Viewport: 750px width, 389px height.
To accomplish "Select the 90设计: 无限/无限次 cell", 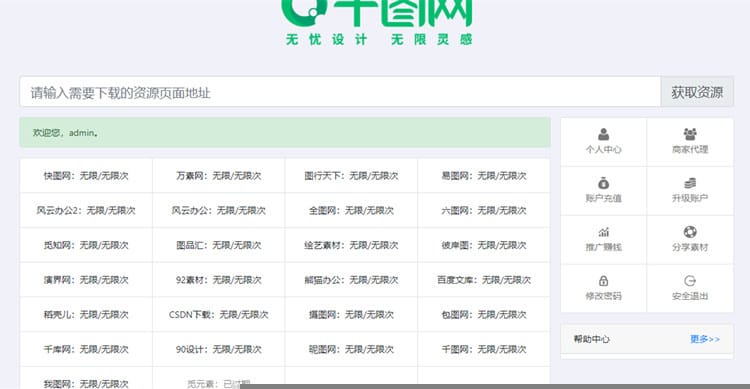I will coord(219,349).
